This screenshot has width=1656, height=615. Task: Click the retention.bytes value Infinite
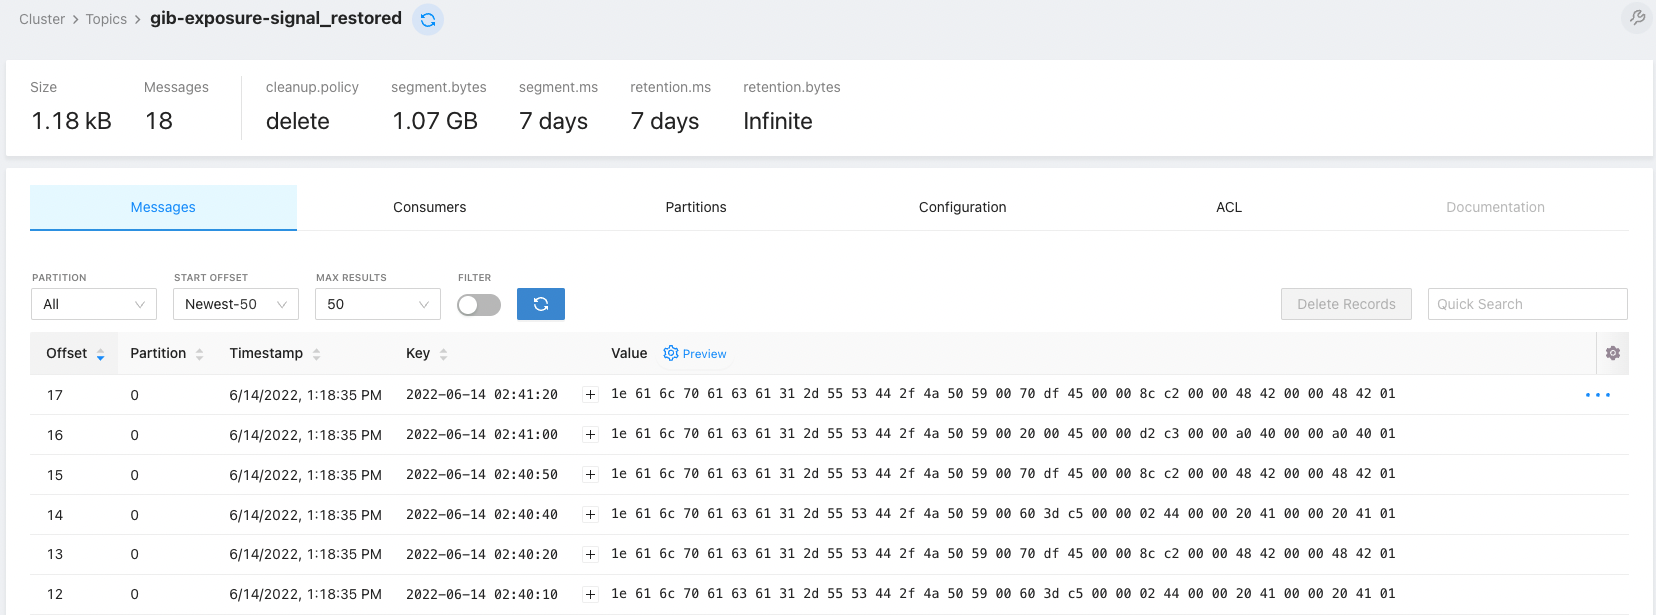pos(778,121)
